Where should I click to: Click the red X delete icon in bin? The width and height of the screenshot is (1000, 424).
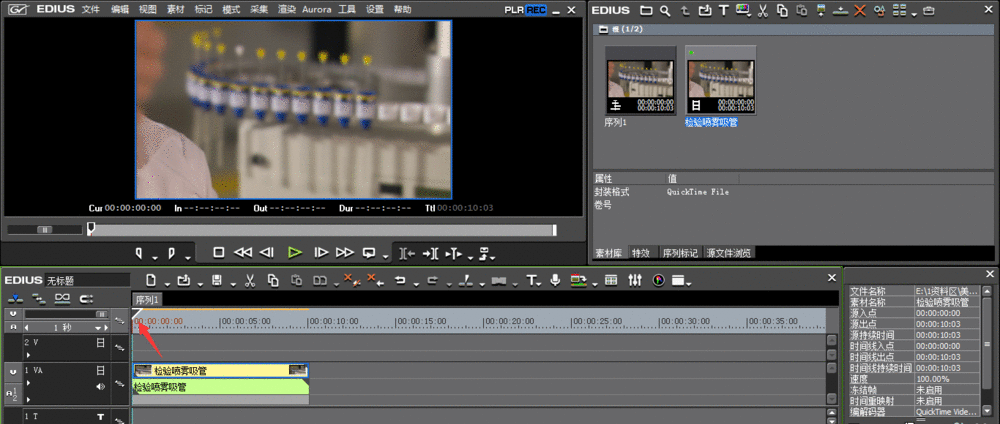(x=860, y=11)
